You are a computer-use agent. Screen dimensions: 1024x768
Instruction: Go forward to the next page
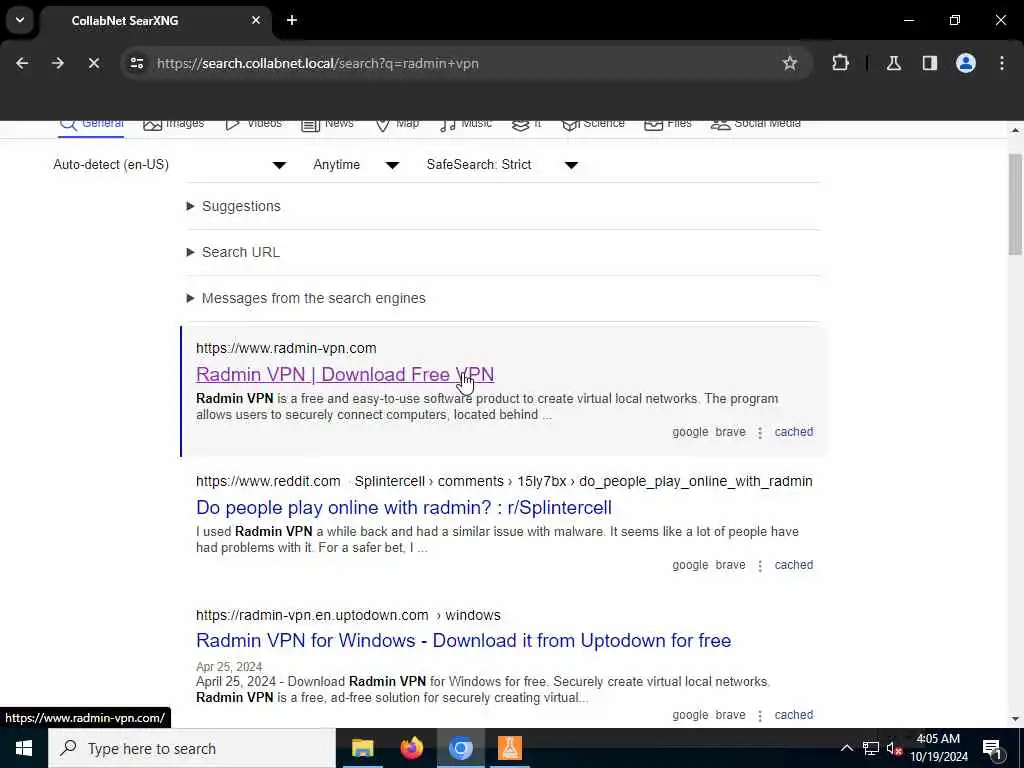click(x=58, y=63)
